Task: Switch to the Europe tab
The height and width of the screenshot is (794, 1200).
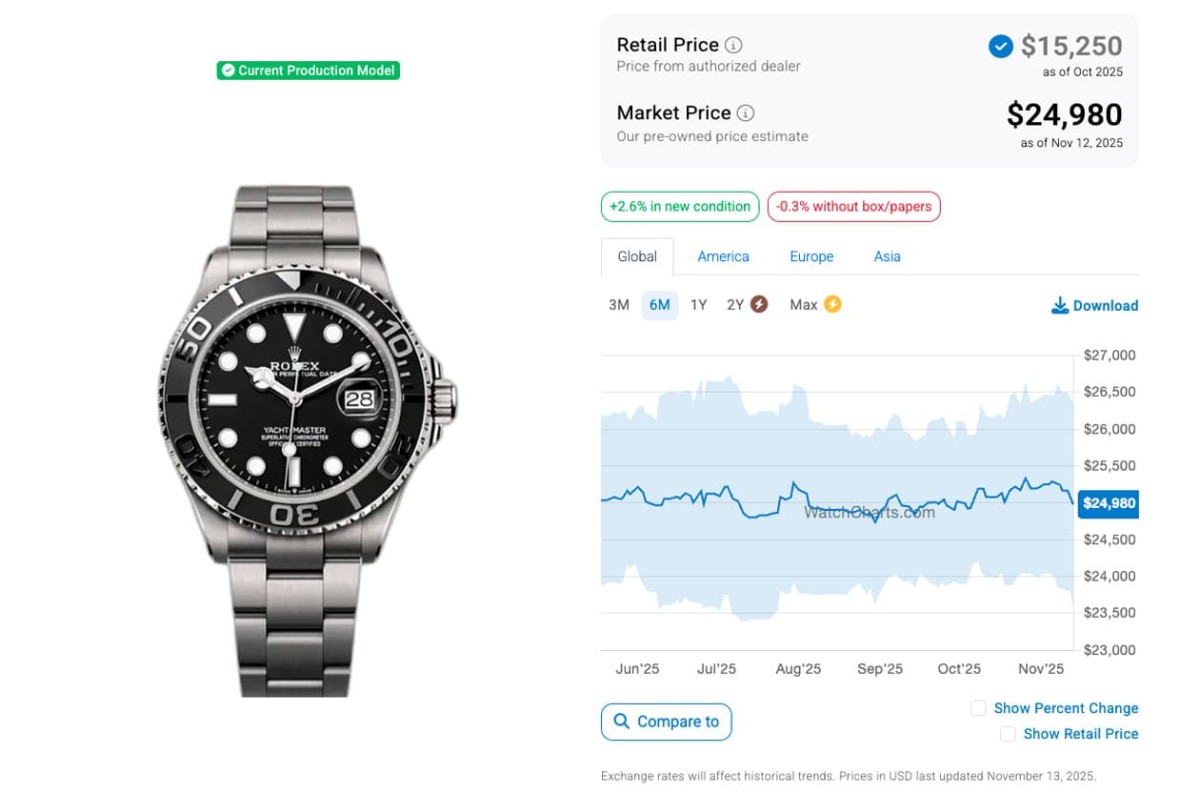Action: (x=811, y=257)
